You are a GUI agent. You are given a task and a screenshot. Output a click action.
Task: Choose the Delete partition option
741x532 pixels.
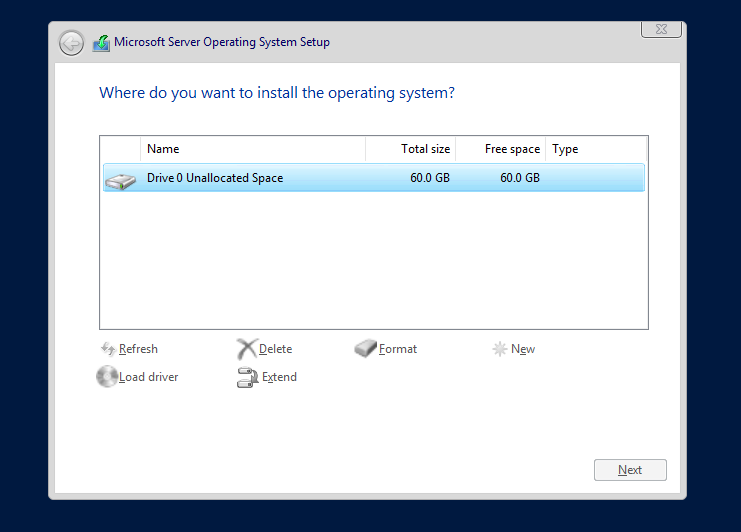pos(276,349)
